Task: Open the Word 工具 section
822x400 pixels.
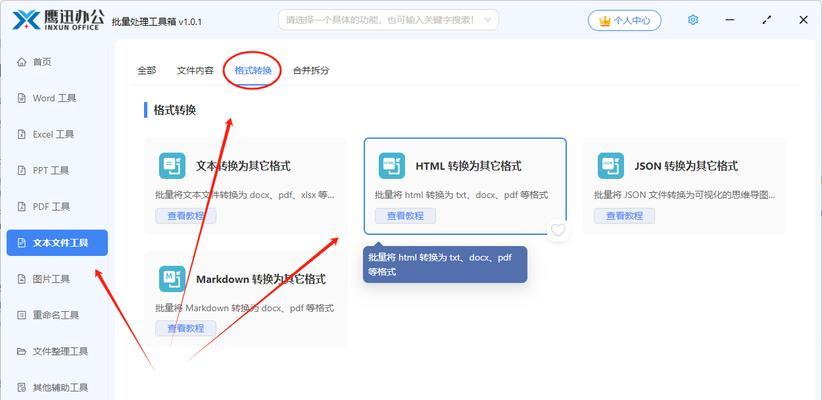Action: tap(57, 98)
